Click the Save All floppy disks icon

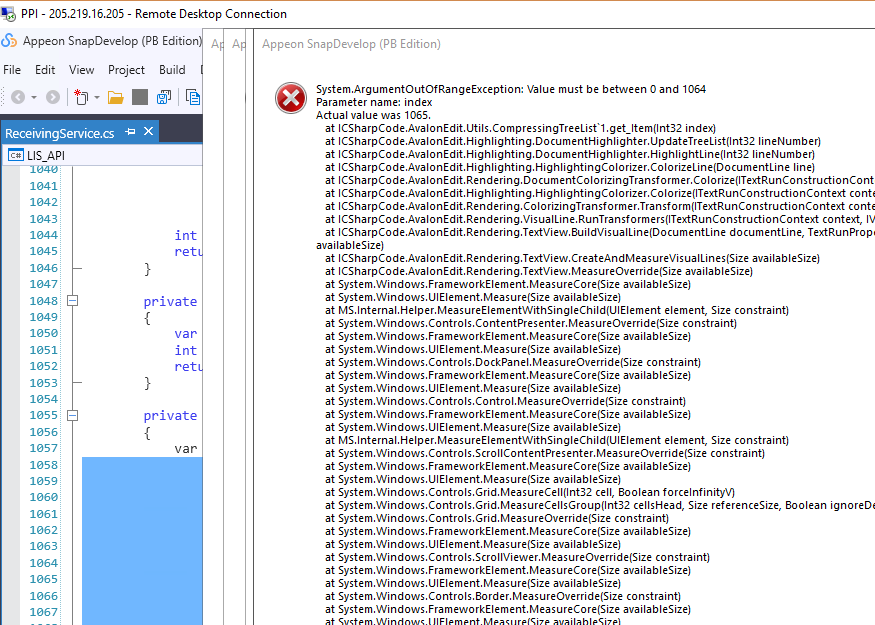(164, 97)
